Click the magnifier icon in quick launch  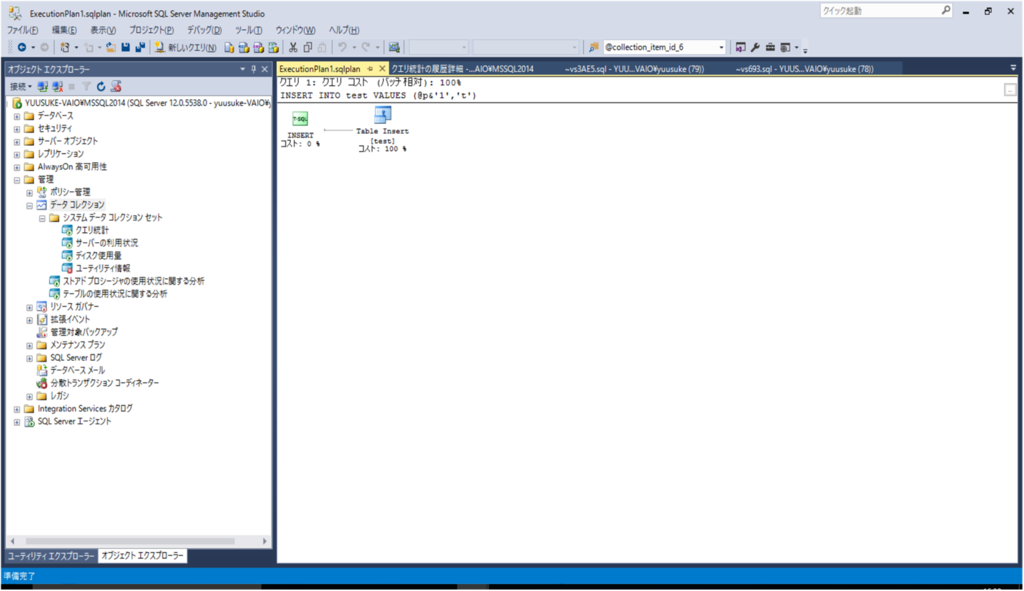tap(946, 10)
